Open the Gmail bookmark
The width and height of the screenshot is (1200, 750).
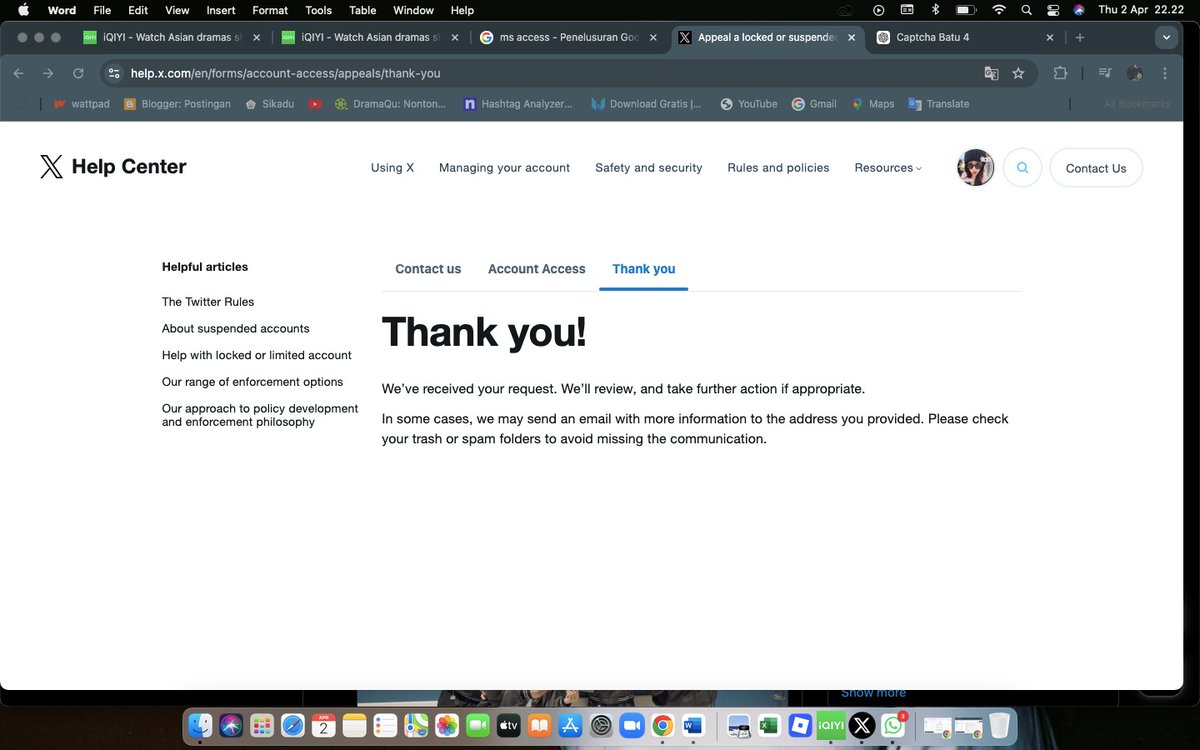coord(814,104)
